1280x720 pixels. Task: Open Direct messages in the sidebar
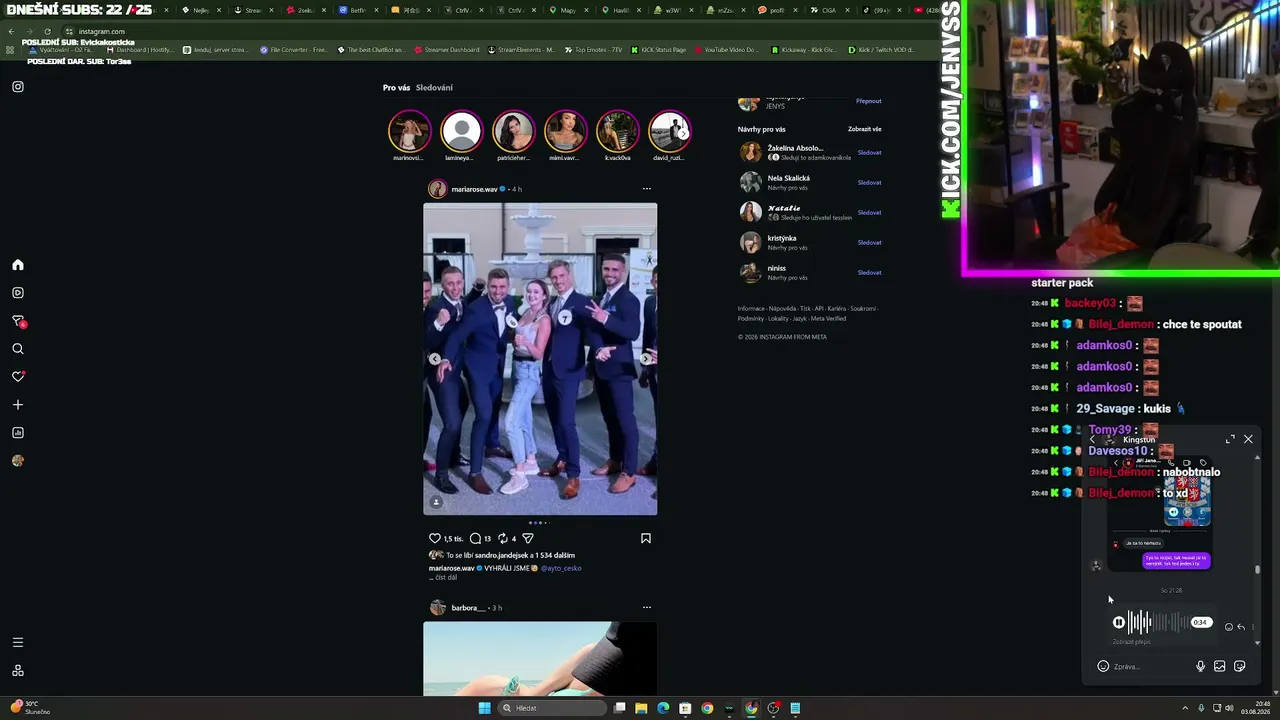point(18,321)
